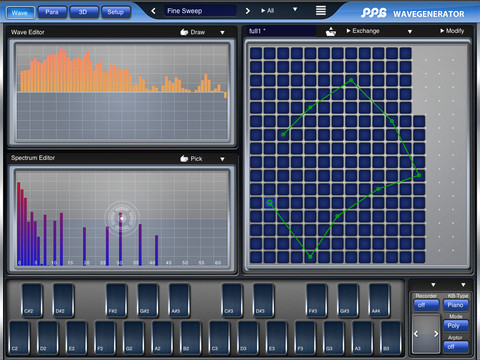
Task: Expand dropdown arrow right of Exchange
Action: tap(410, 32)
